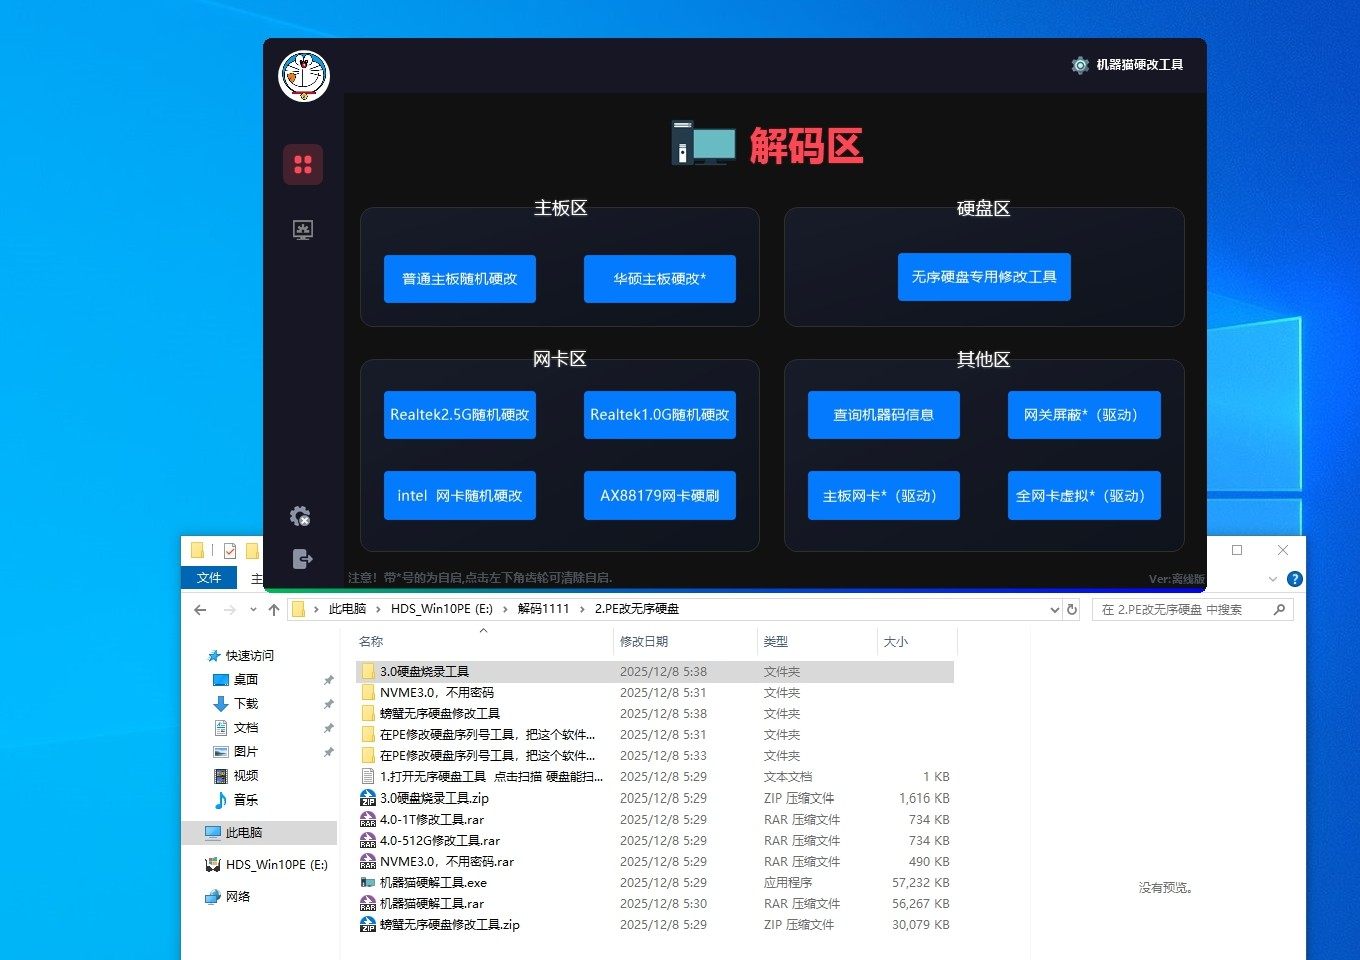
Task: Select folder row dated 2025/12/8 5:33
Action: (655, 756)
